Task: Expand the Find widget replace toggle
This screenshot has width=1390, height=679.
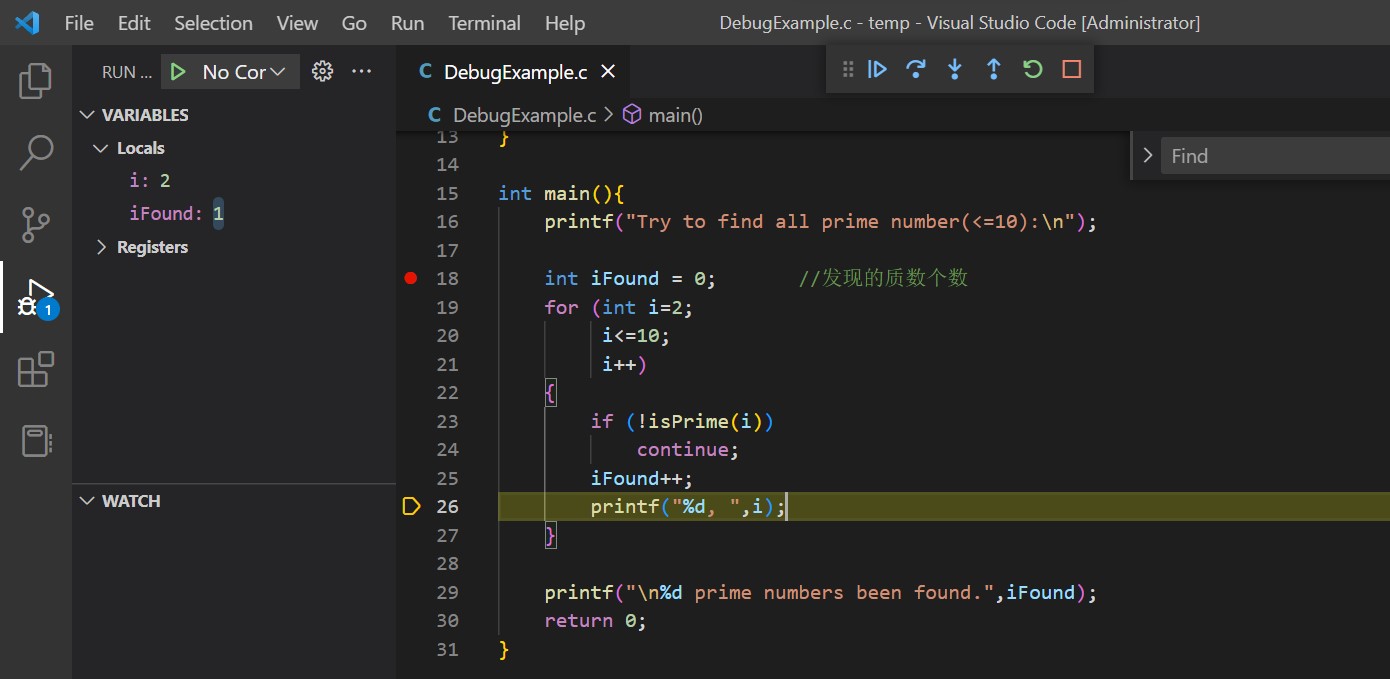Action: 1147,156
